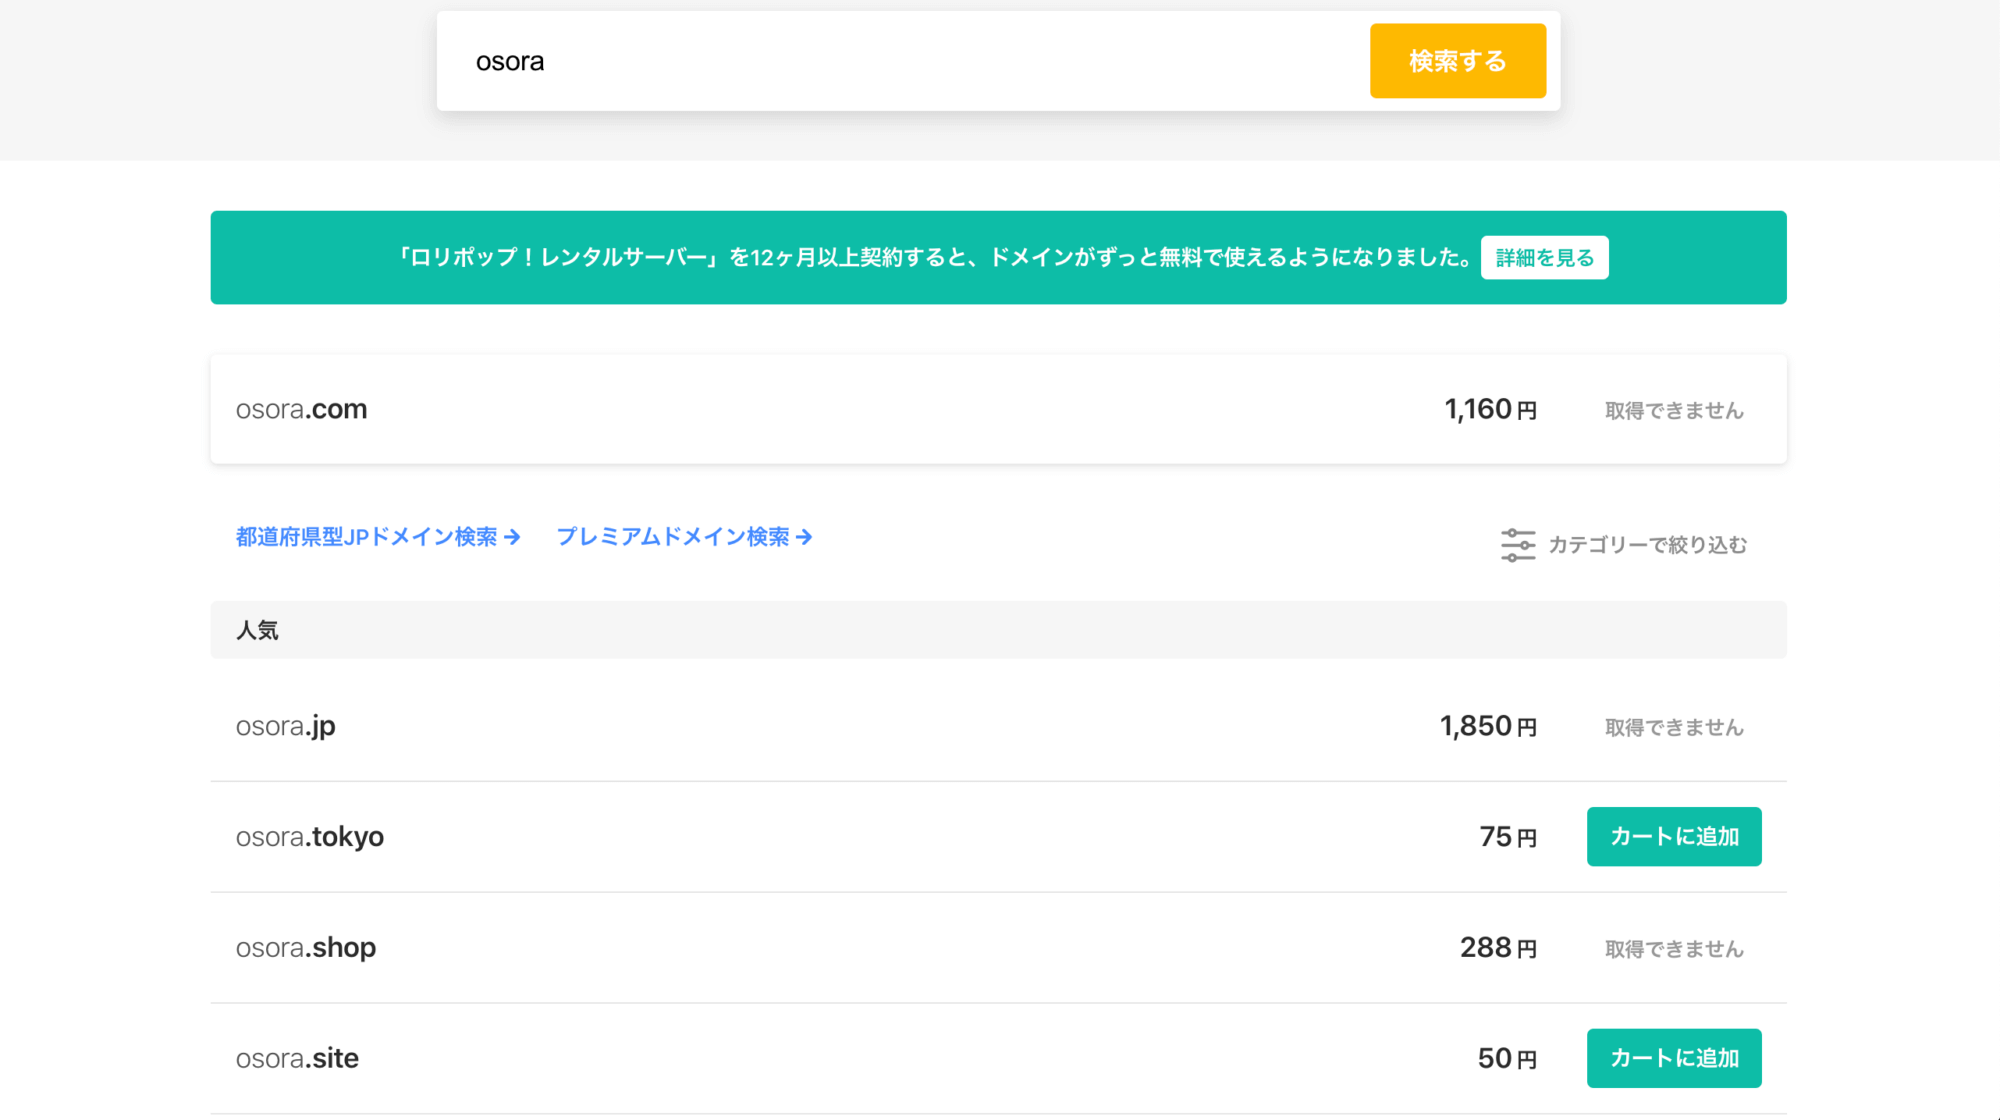The height and width of the screenshot is (1120, 2000).
Task: Click the green ロリポップ promotion banner text
Action: coord(935,258)
